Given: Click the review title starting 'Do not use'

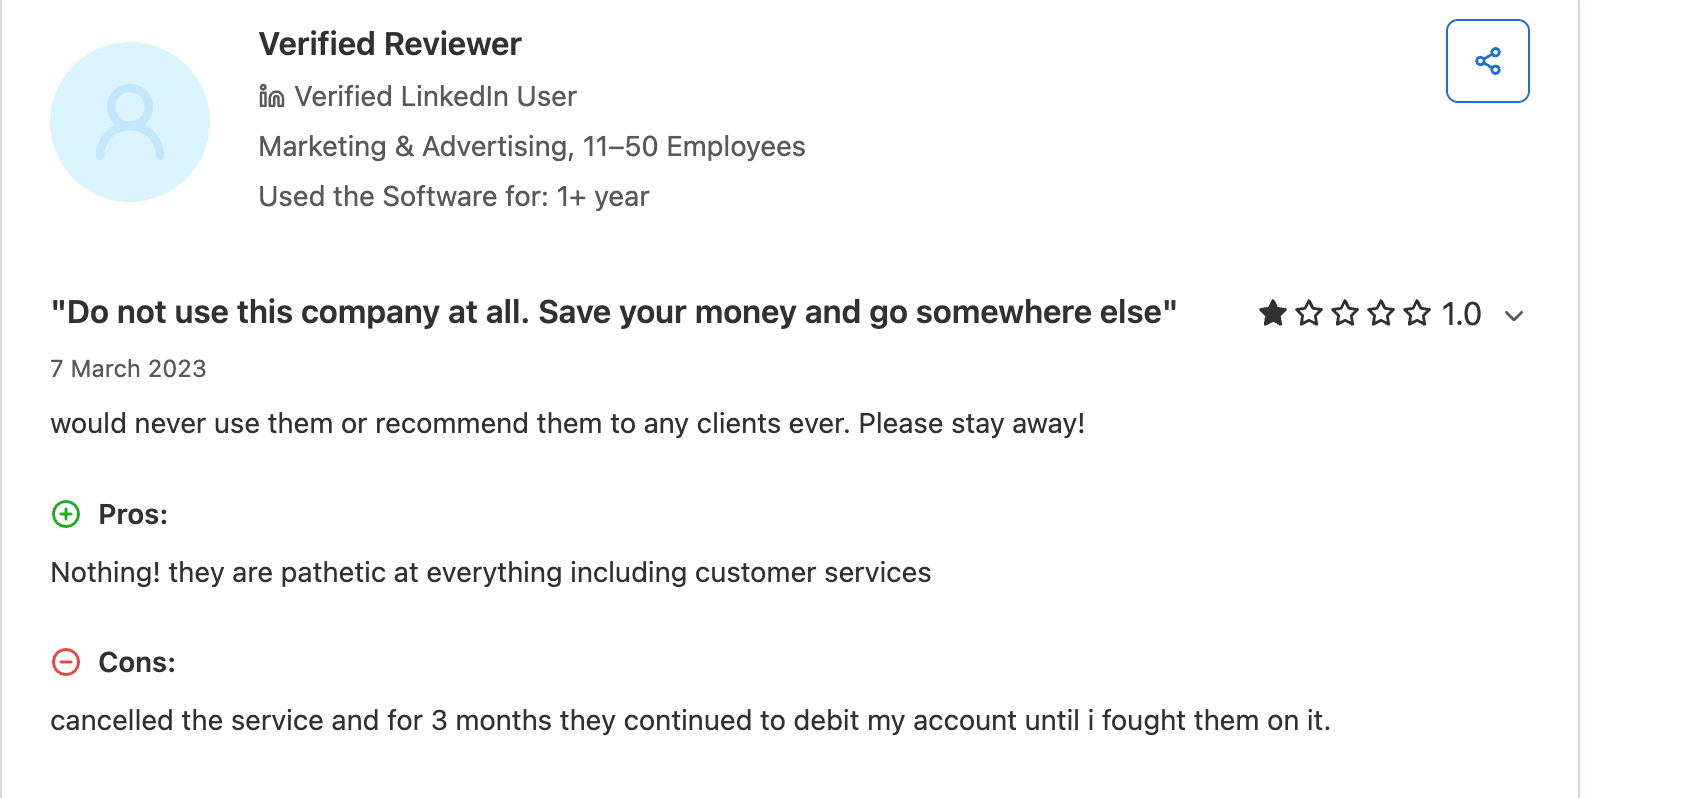Looking at the screenshot, I should click(x=614, y=312).
